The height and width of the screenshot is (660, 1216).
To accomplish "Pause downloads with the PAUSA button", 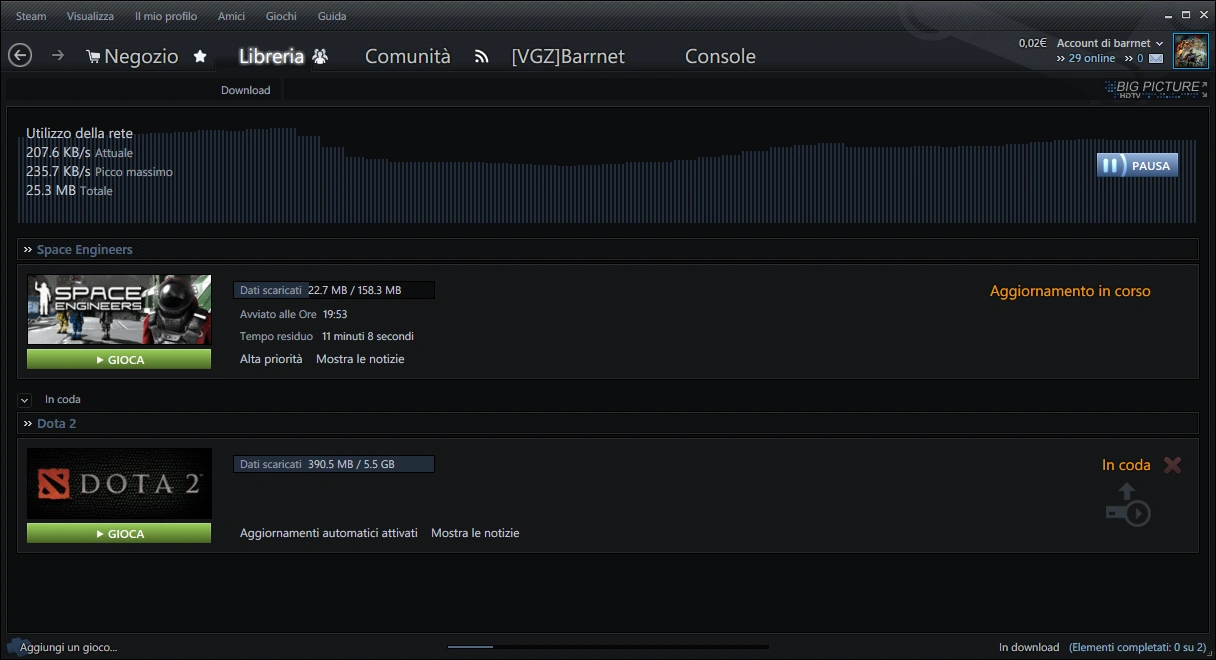I will (1138, 165).
